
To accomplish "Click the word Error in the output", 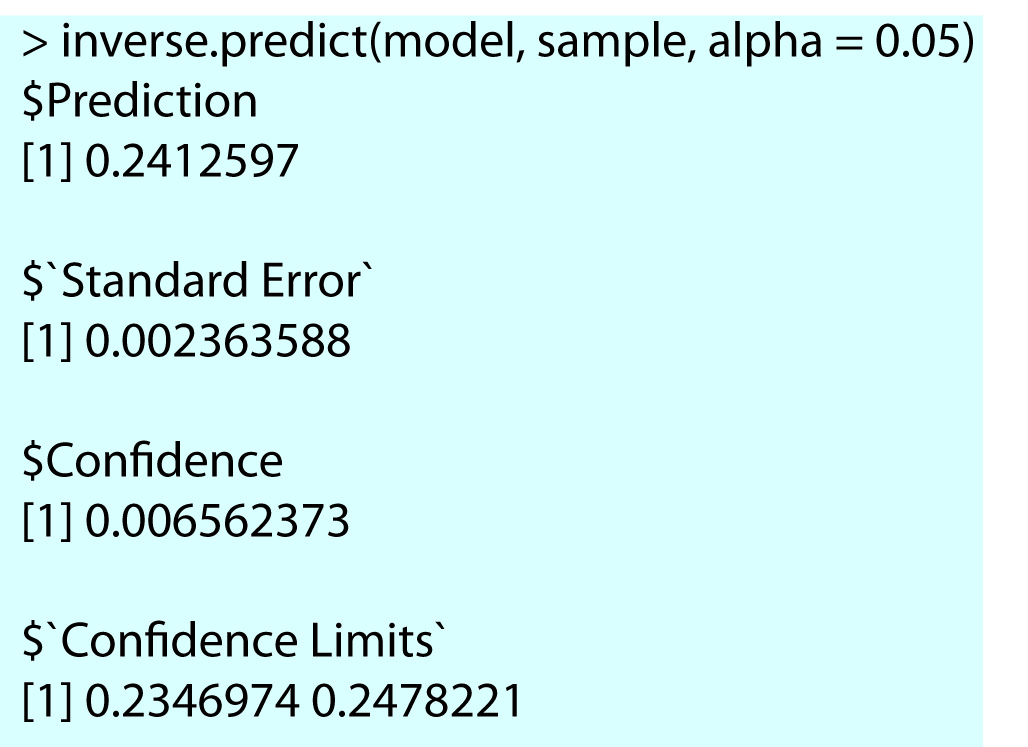I will (309, 281).
